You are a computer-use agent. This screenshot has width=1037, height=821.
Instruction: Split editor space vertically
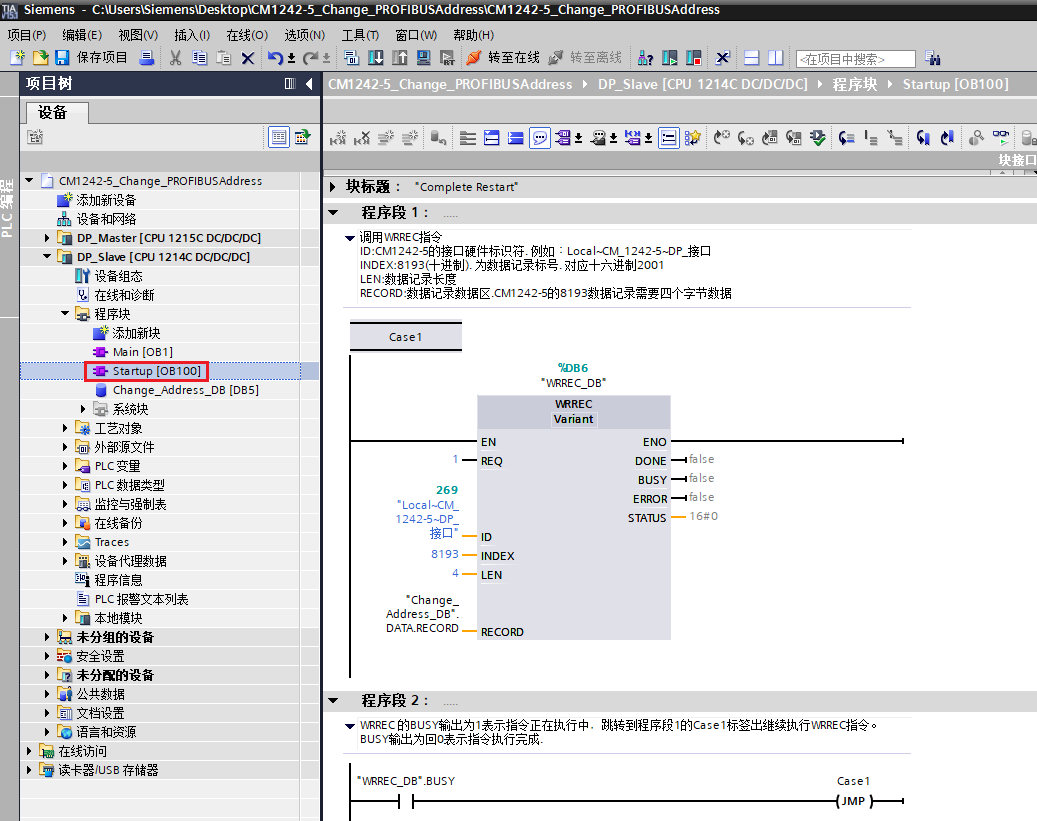tap(775, 58)
